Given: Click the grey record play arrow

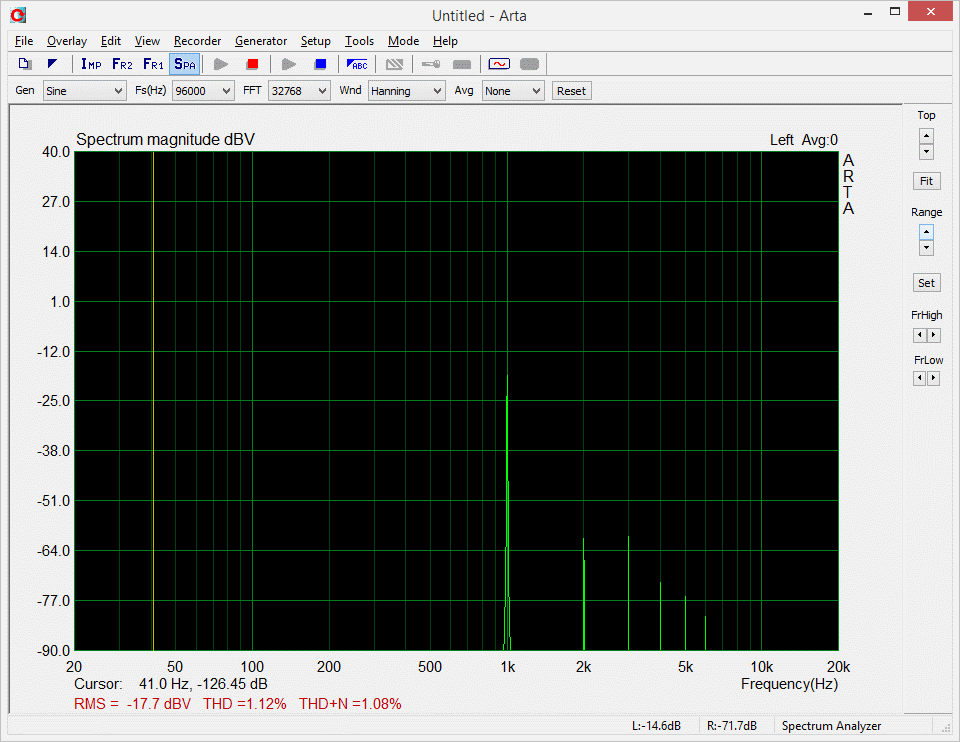Looking at the screenshot, I should point(221,64).
